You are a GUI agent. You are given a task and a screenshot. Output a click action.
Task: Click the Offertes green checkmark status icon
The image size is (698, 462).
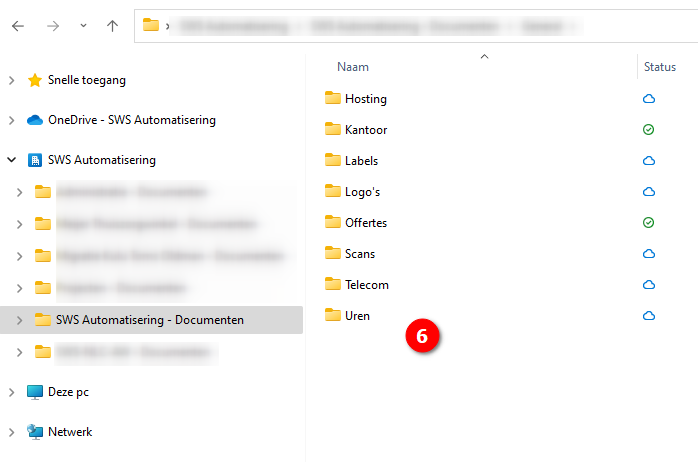tap(648, 223)
